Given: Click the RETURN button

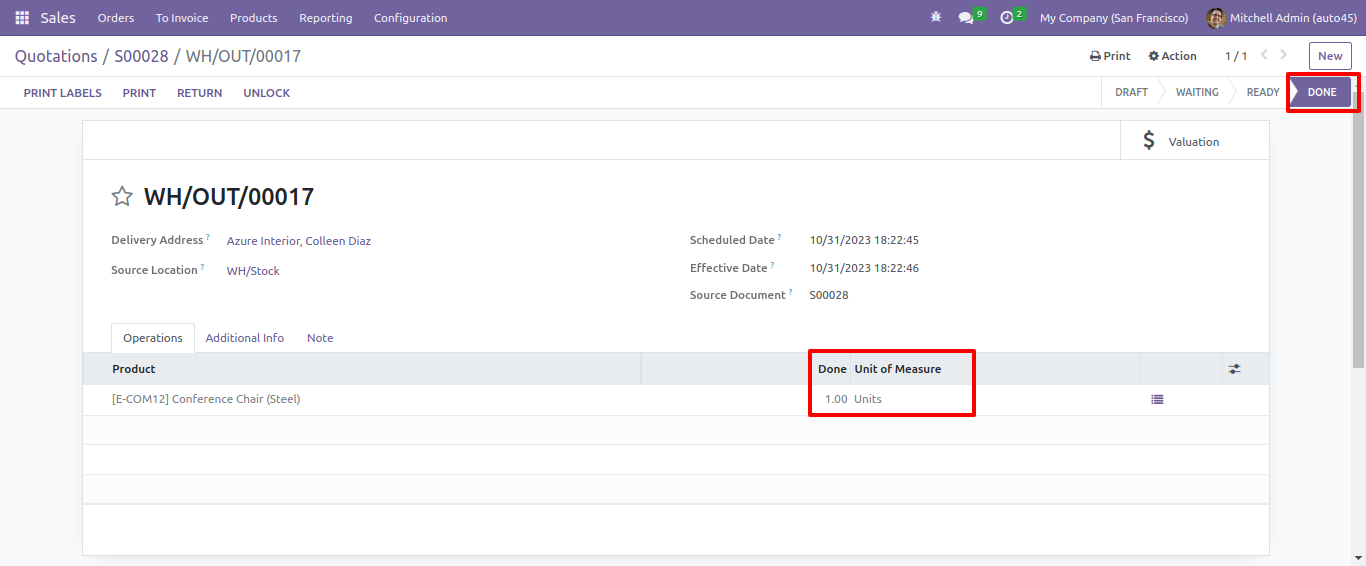Looking at the screenshot, I should (x=199, y=93).
